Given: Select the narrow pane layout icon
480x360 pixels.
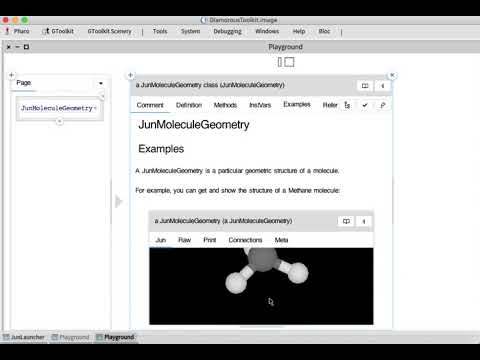Looking at the screenshot, I should click(280, 62).
